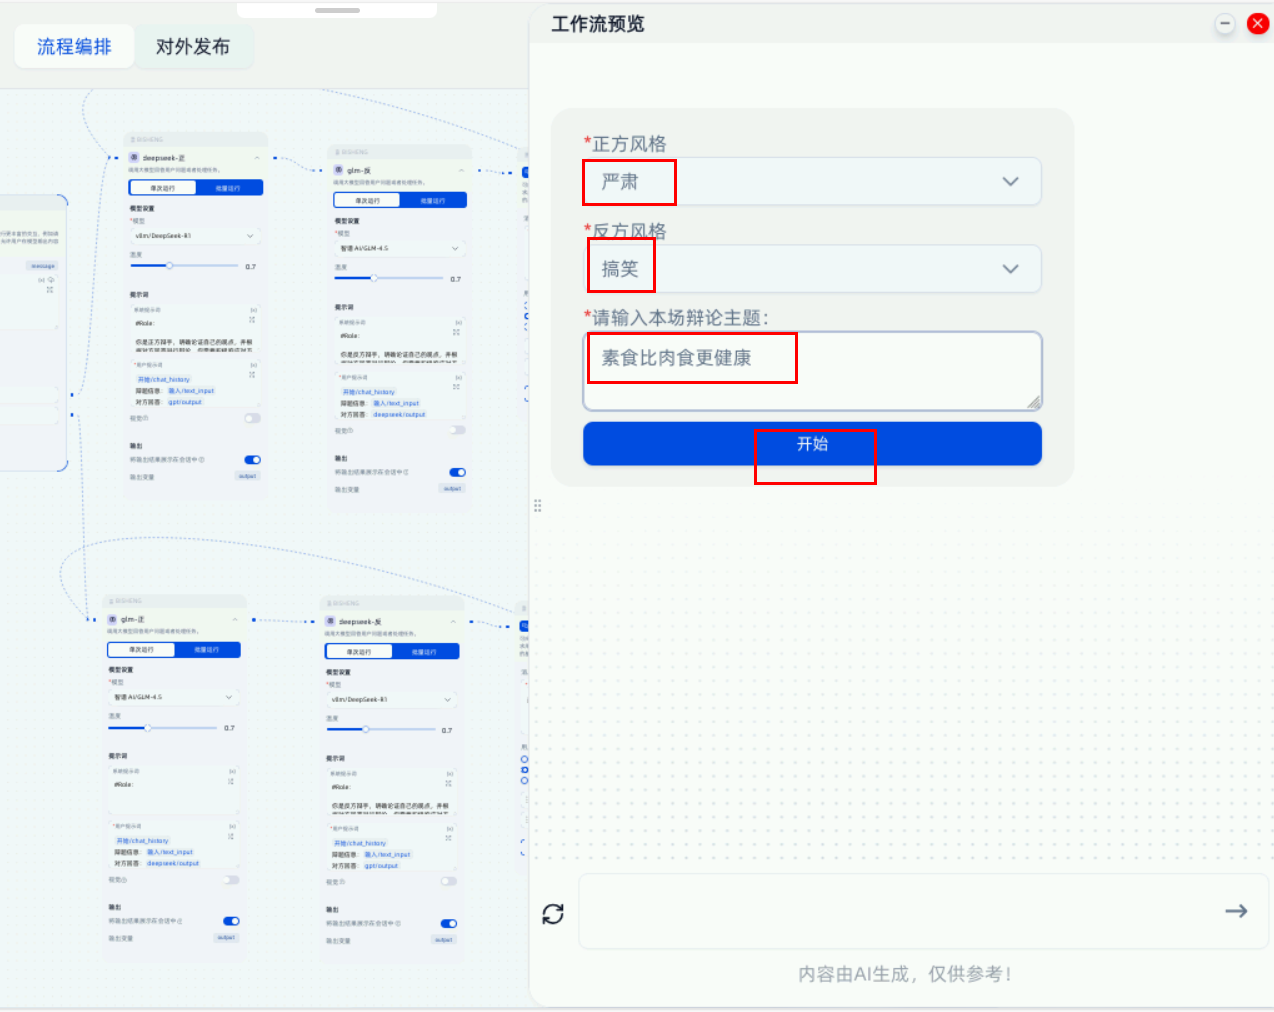Expand user prompt editor in deepseek-正 node
The height and width of the screenshot is (1012, 1274).
(x=252, y=375)
